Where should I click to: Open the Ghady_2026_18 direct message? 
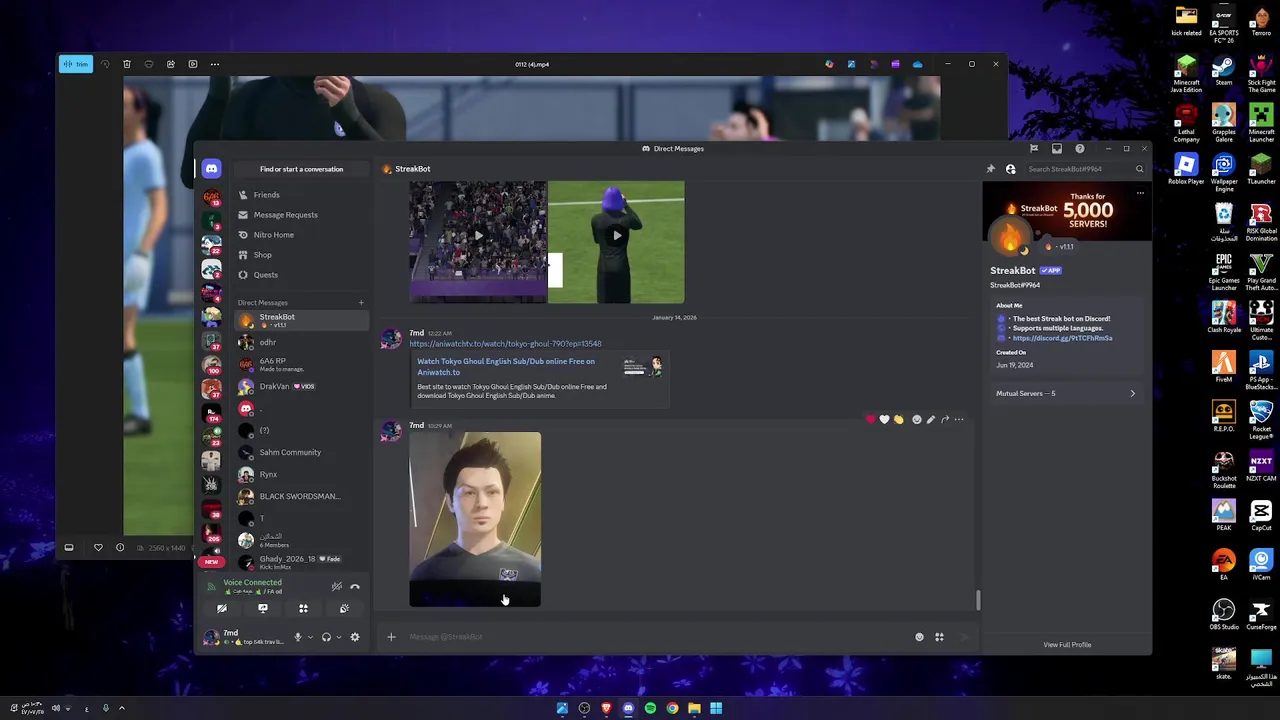[x=301, y=562]
